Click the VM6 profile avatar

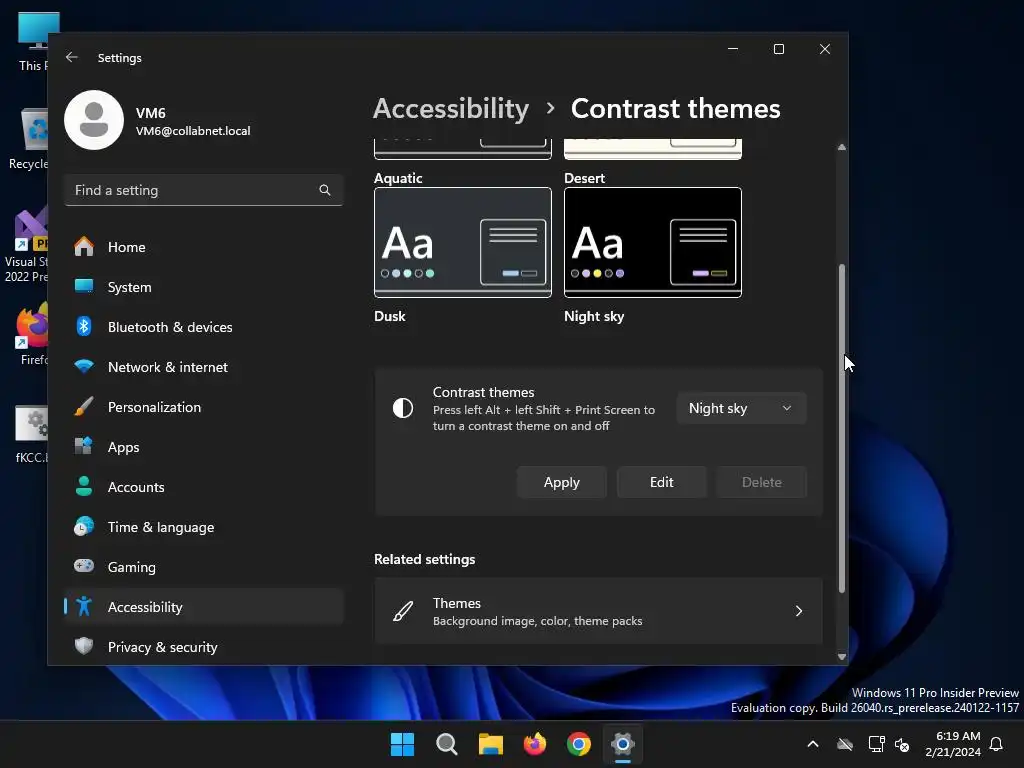[94, 120]
